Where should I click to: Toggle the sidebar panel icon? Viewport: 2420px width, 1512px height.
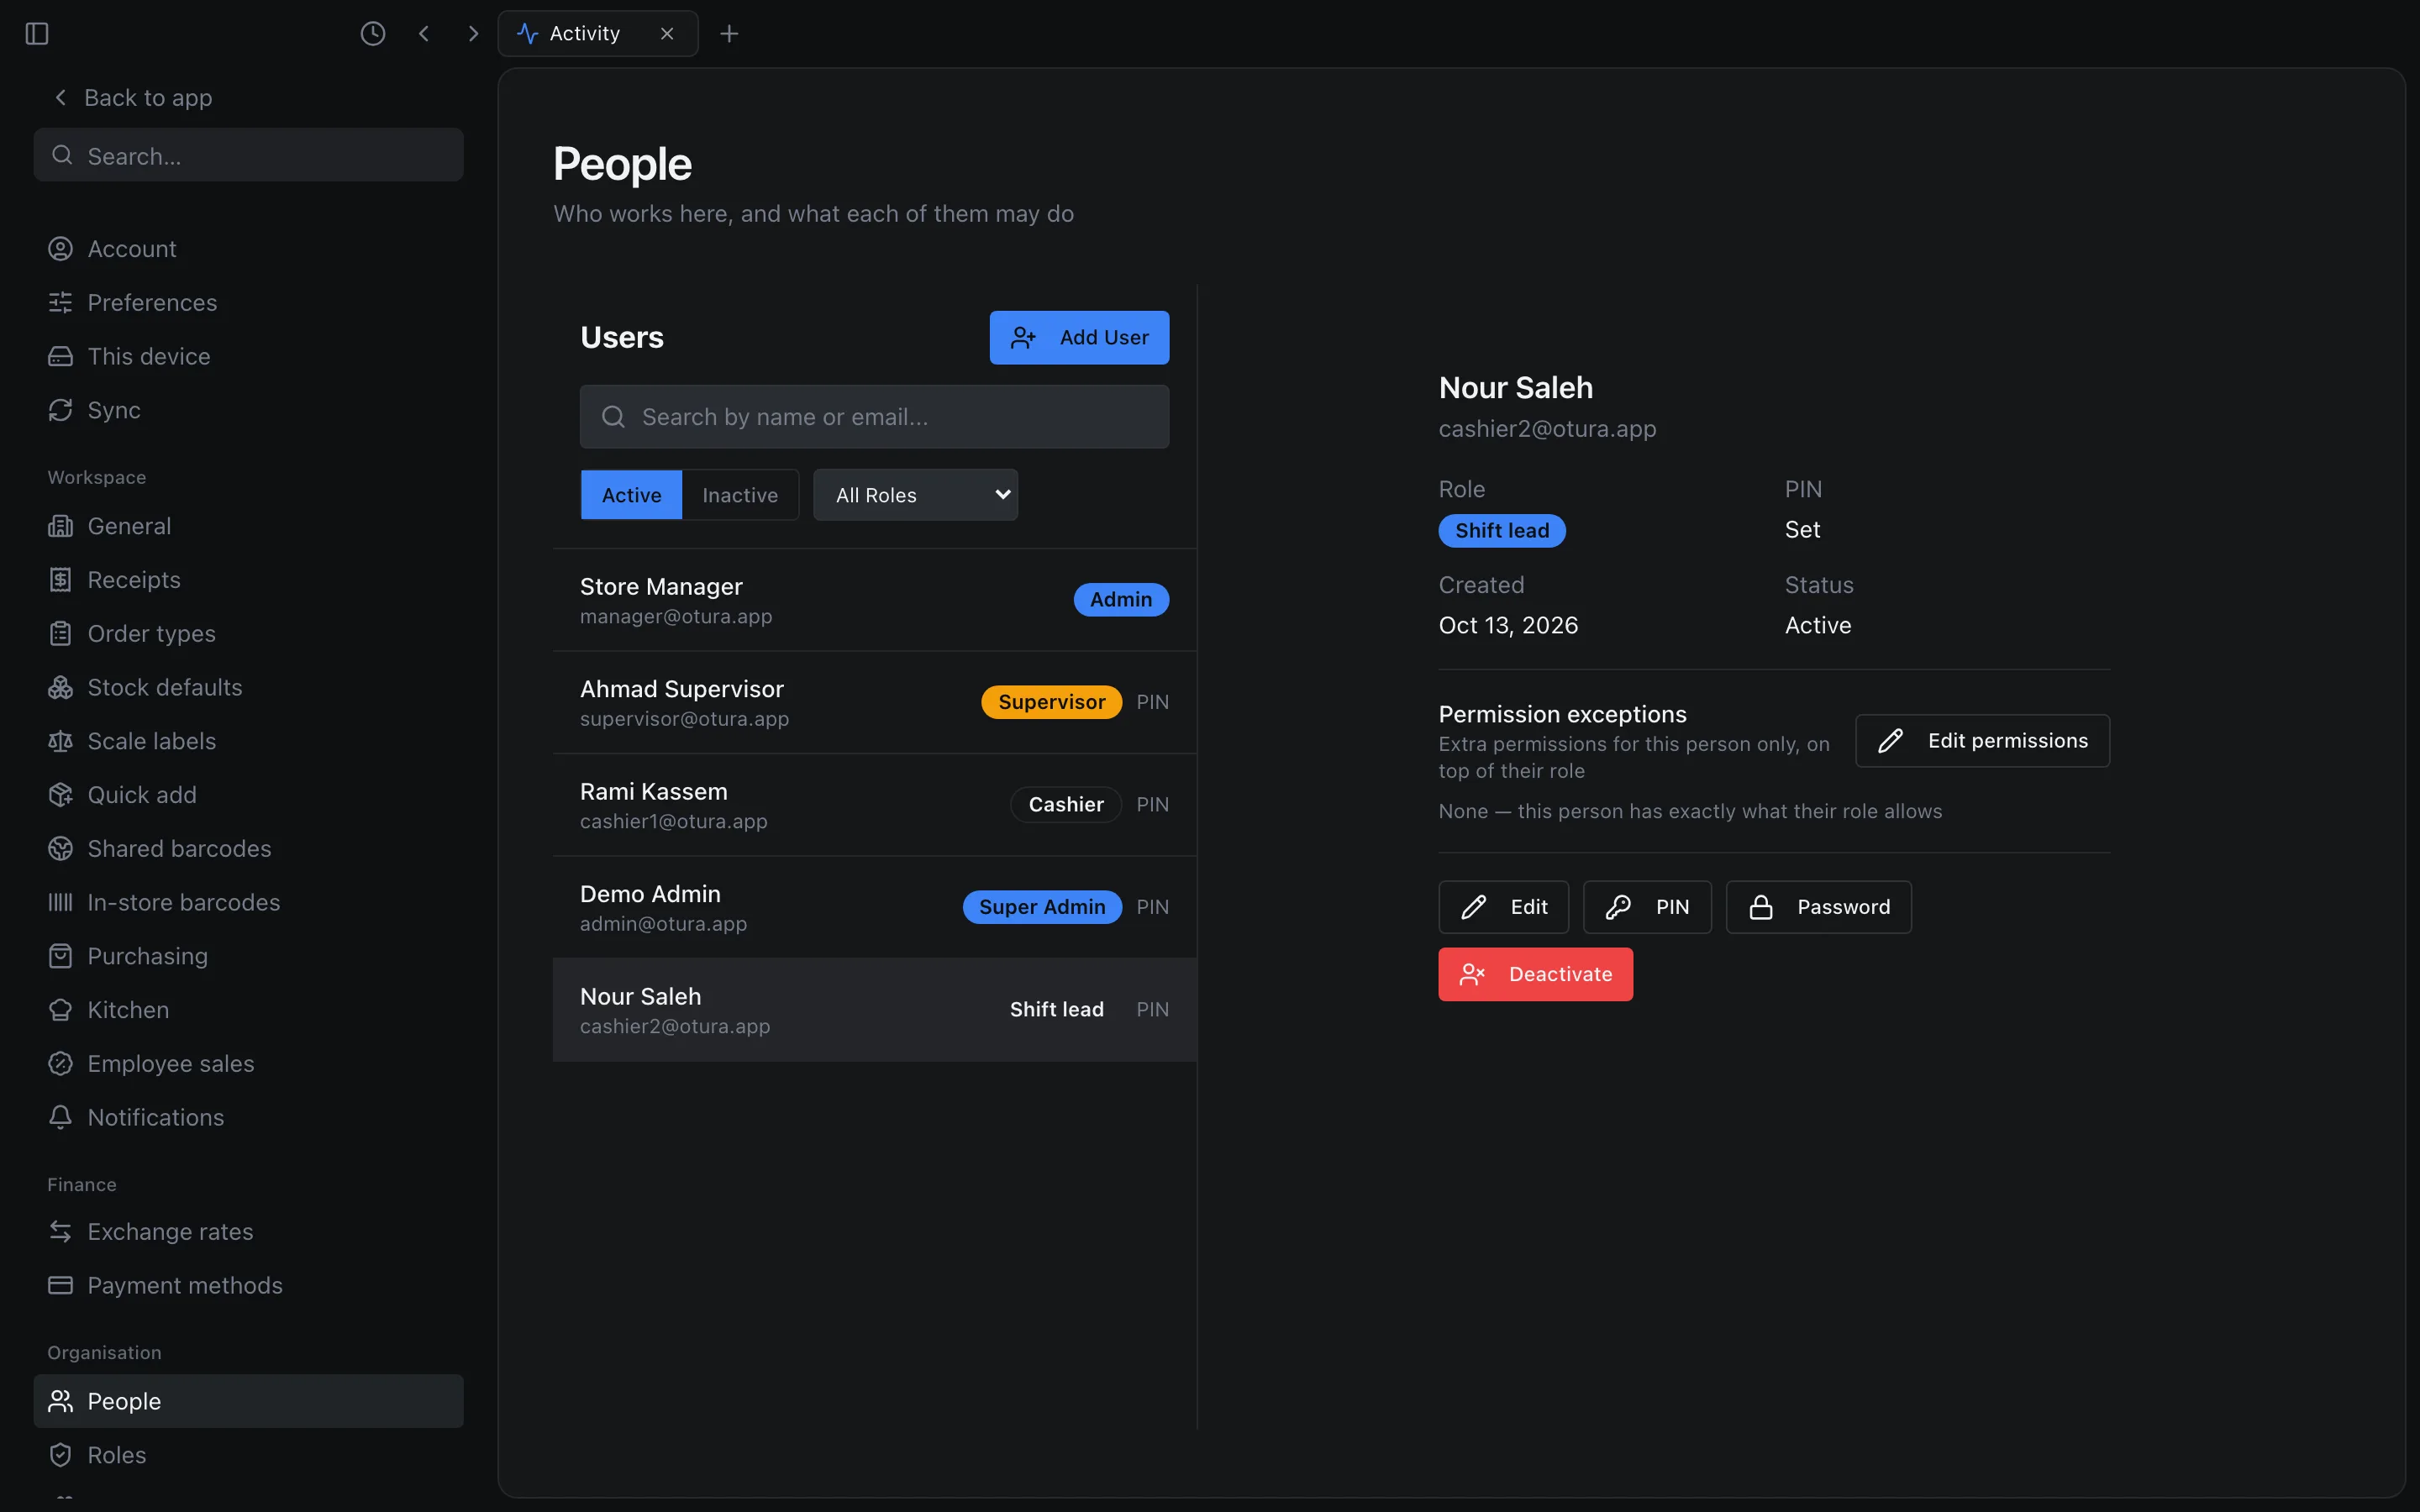[x=37, y=34]
